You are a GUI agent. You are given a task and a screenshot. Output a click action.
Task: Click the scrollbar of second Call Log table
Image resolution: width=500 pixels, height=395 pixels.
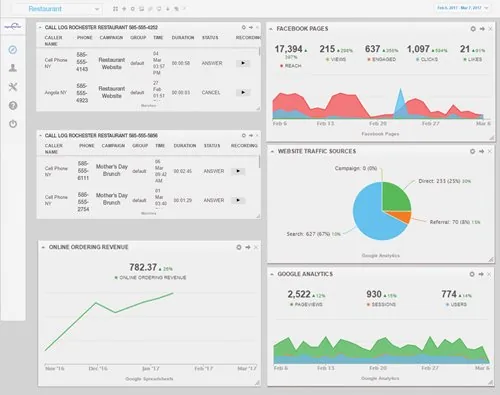[x=259, y=162]
